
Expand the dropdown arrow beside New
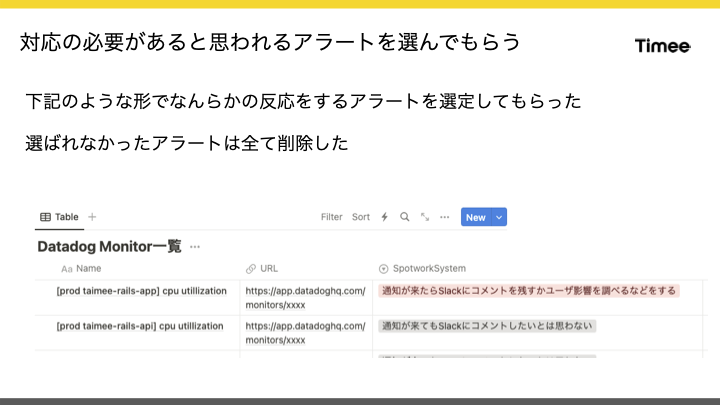pyautogui.click(x=499, y=217)
